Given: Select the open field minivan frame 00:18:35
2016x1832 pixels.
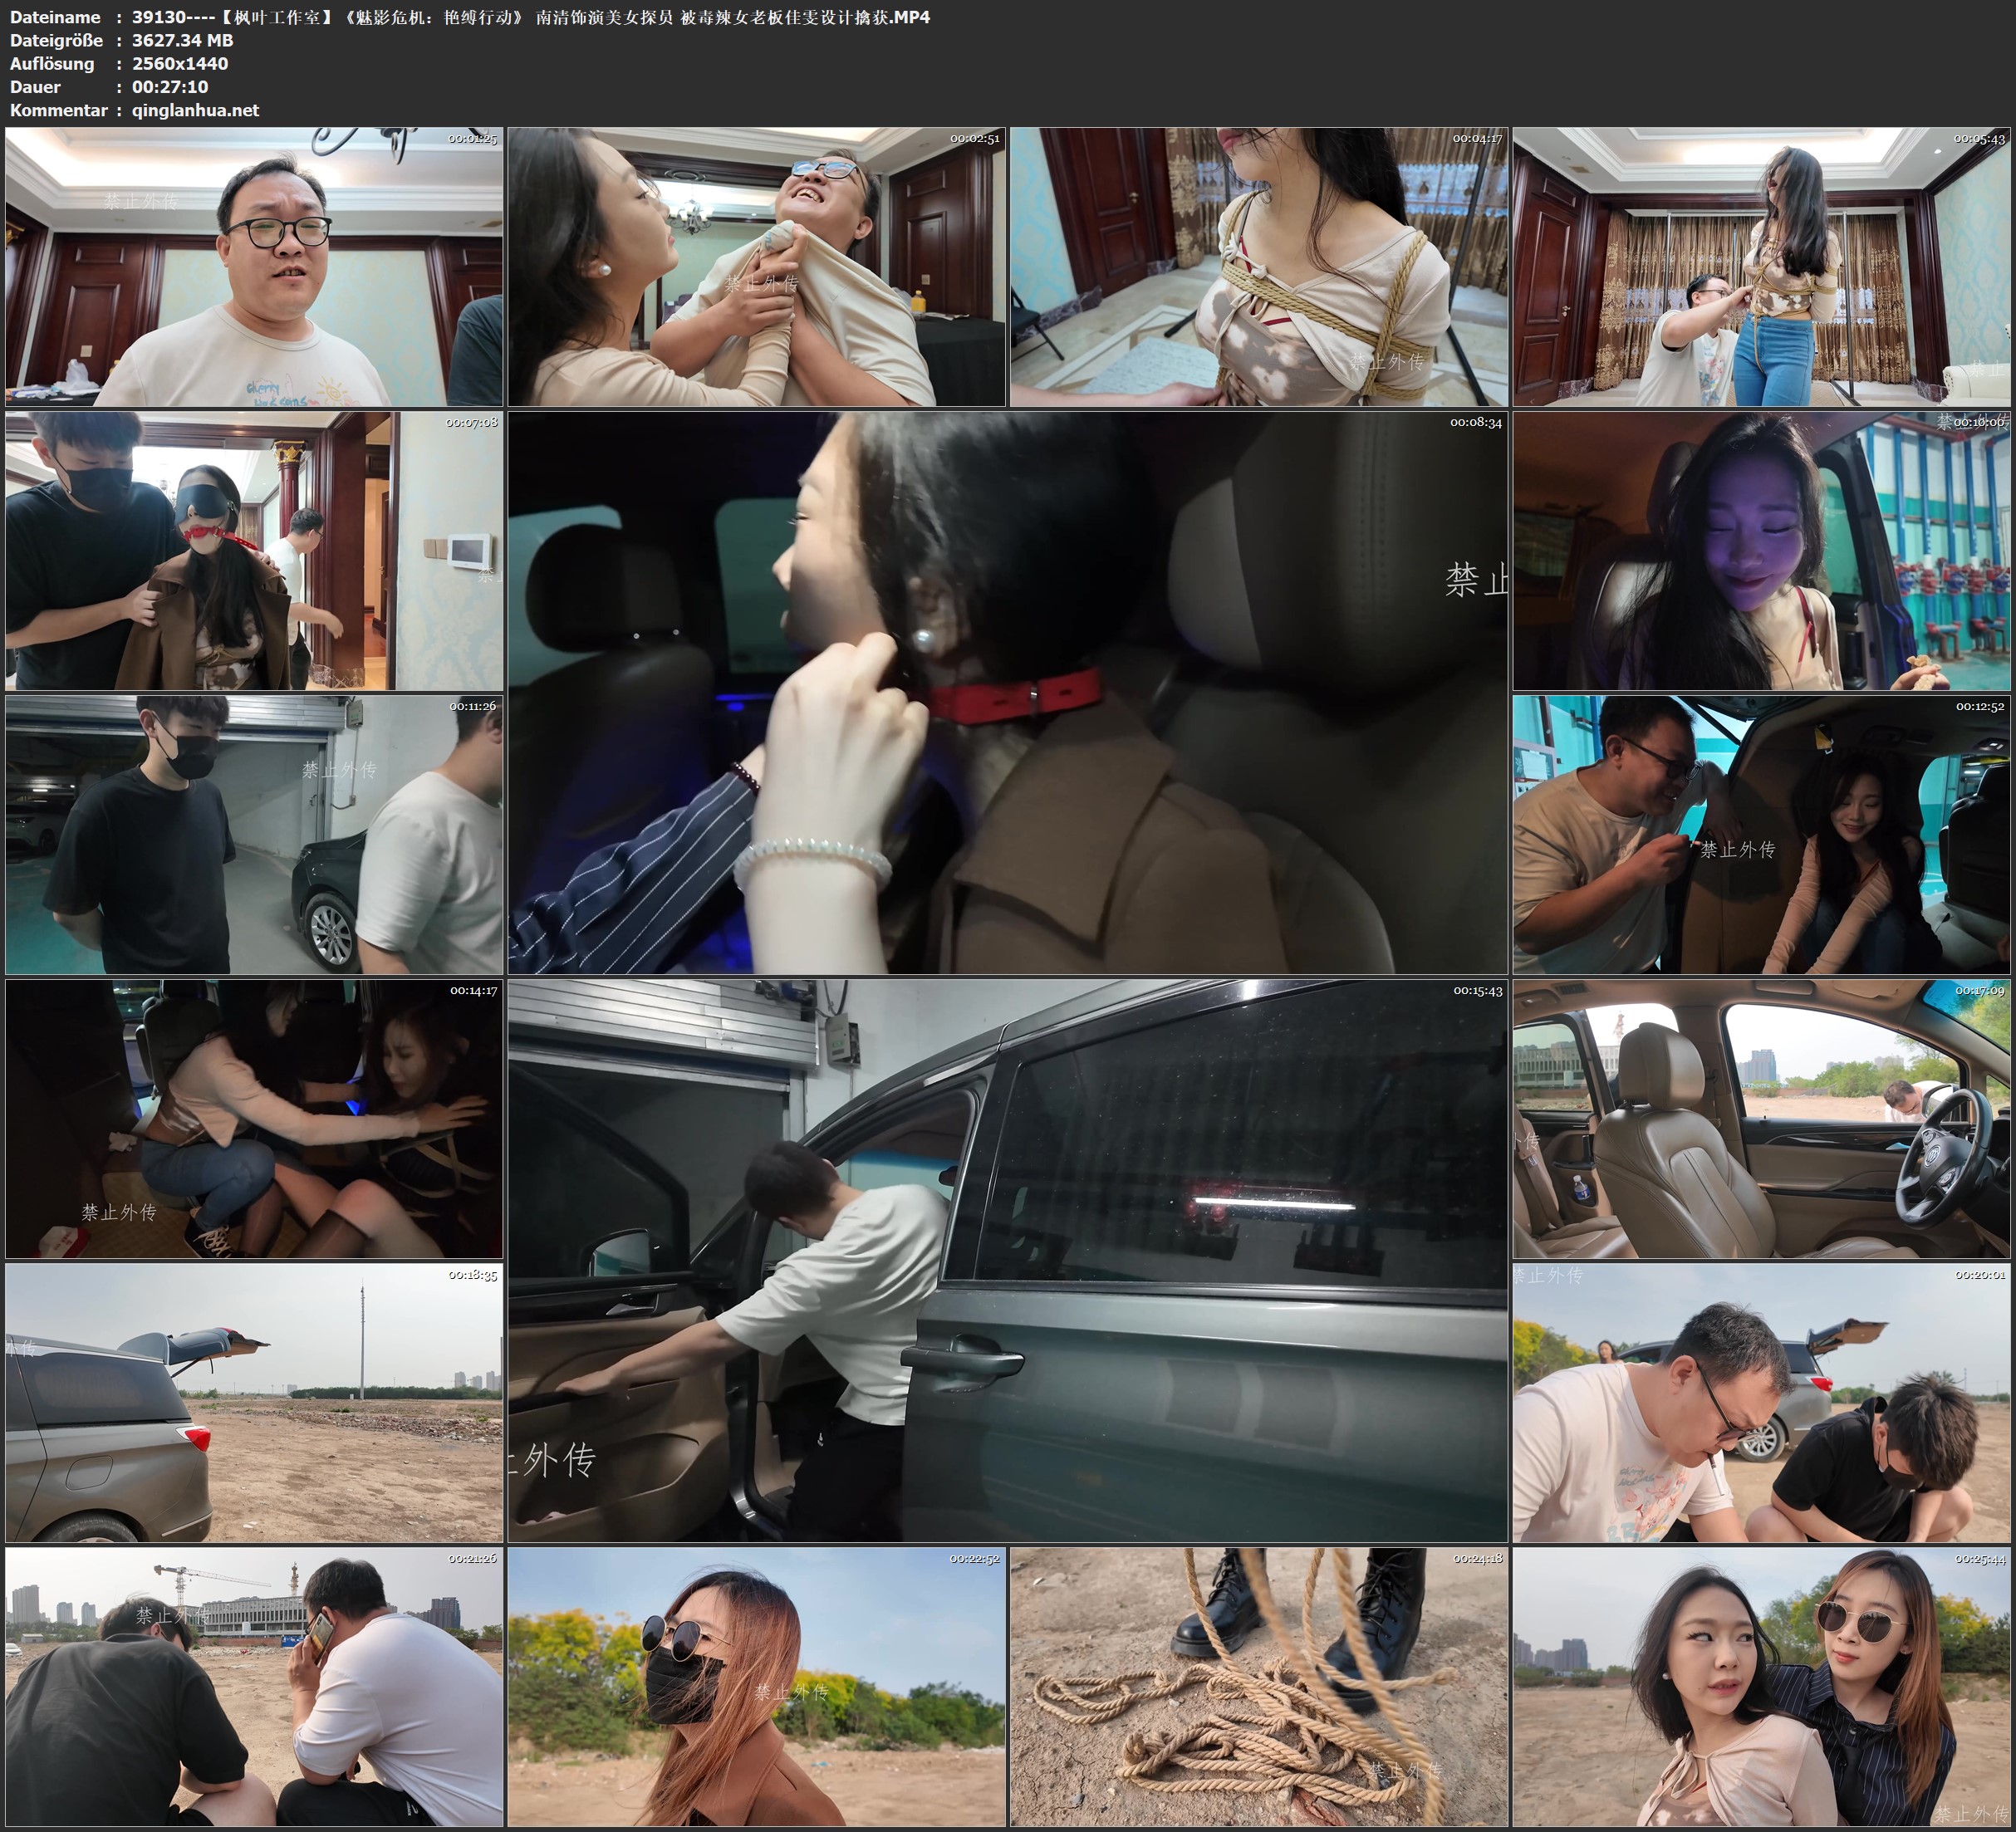Looking at the screenshot, I should pyautogui.click(x=254, y=1402).
